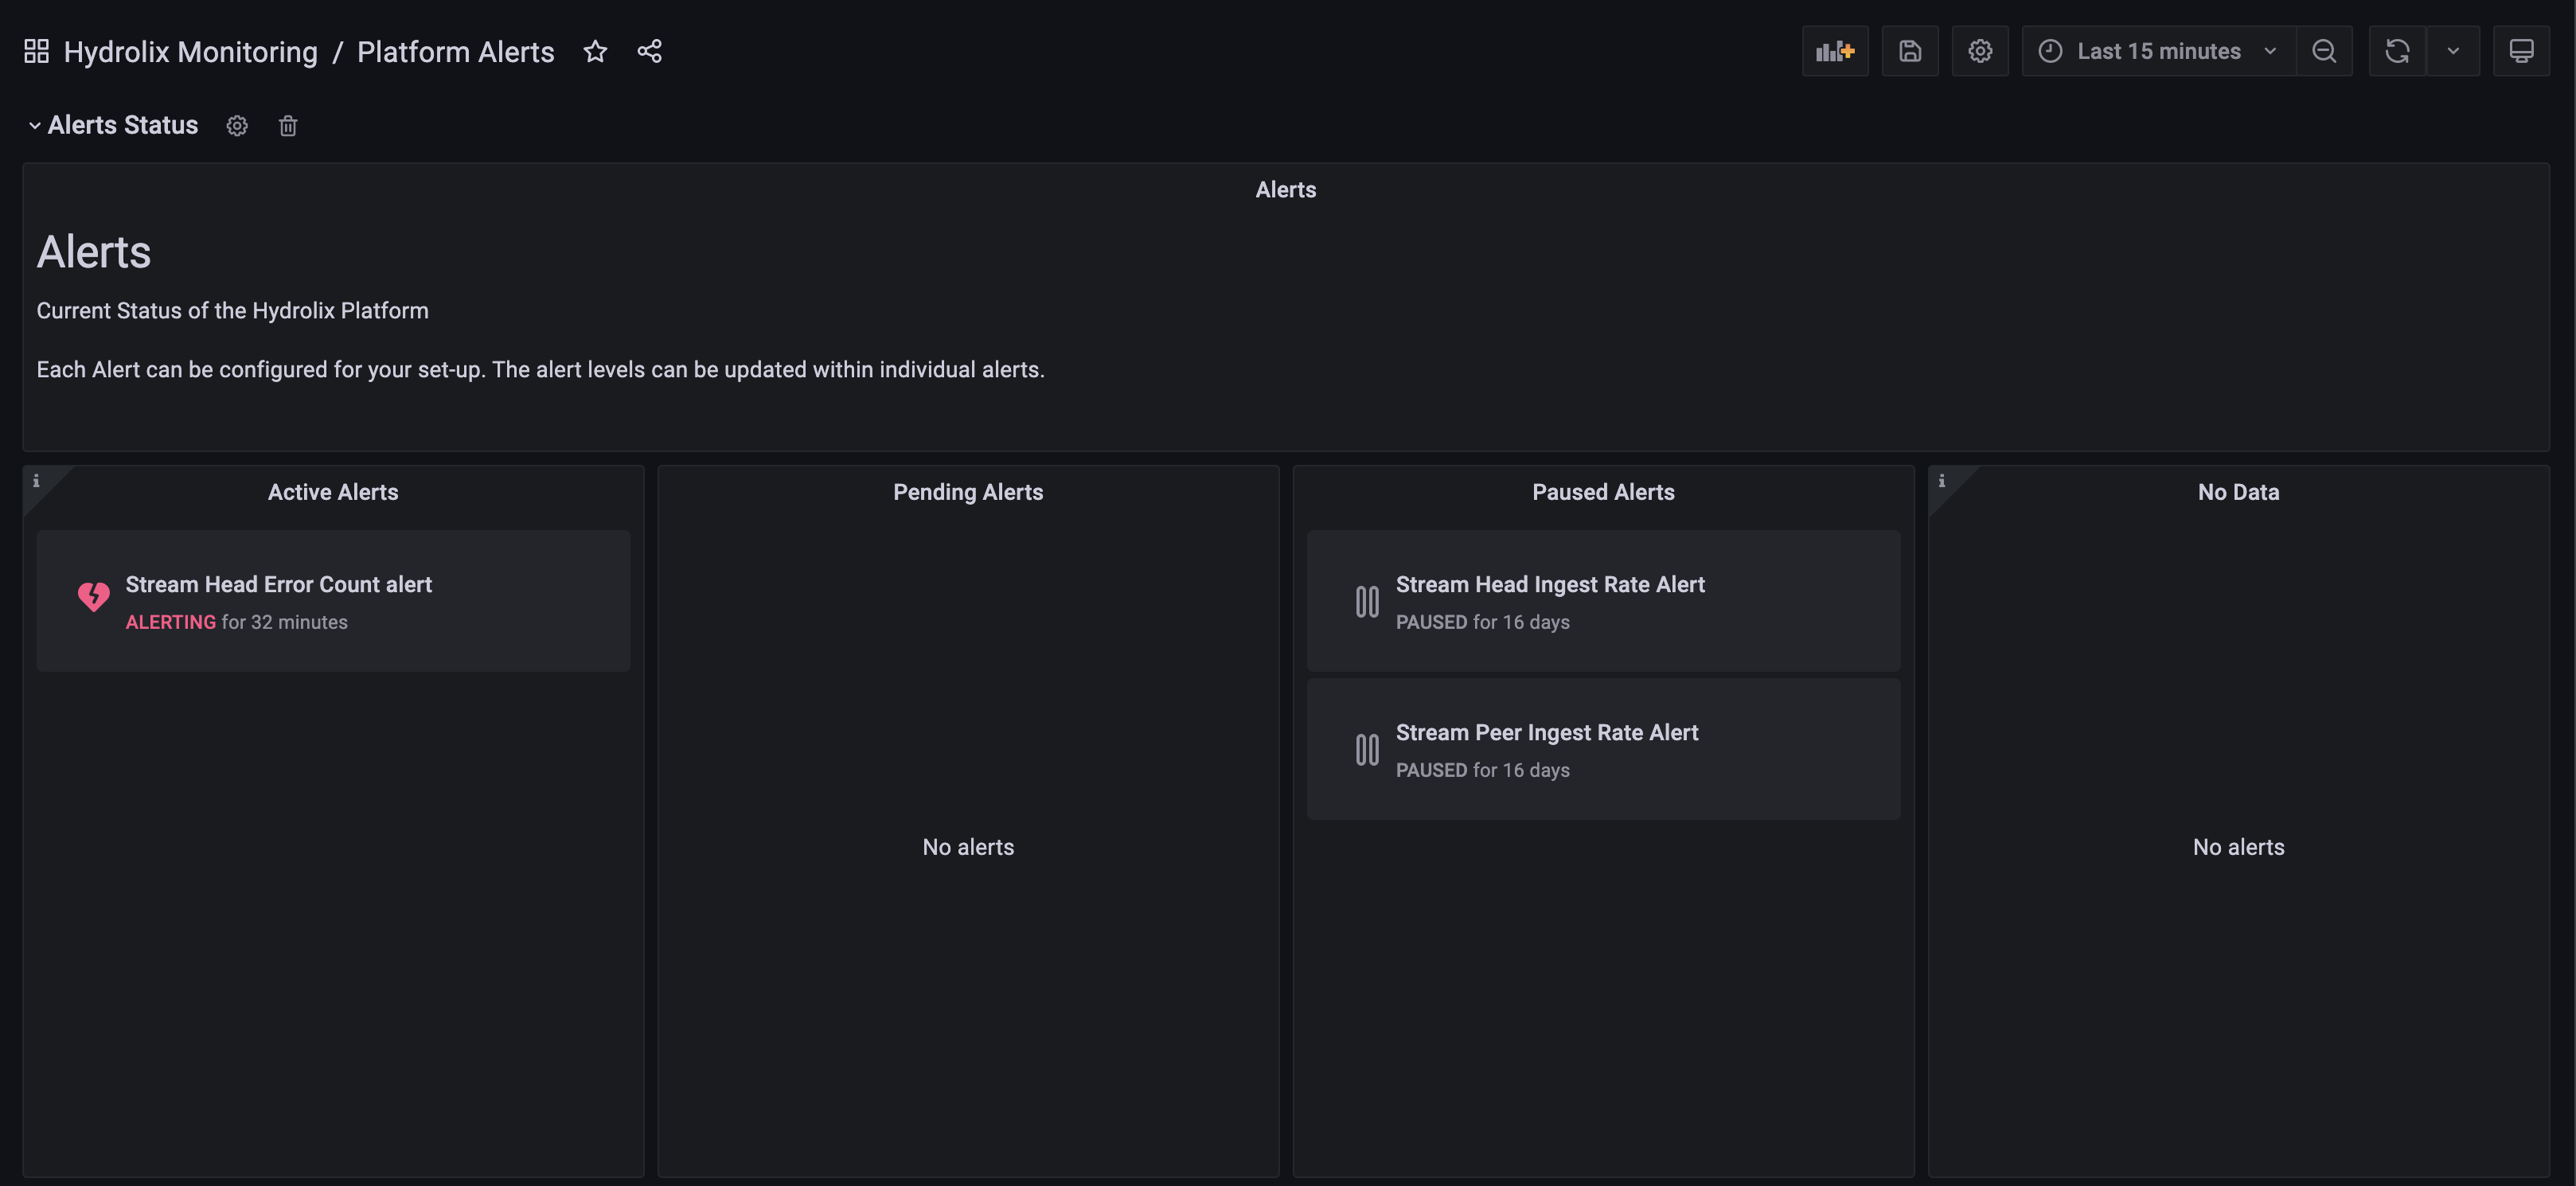Viewport: 2576px width, 1186px height.
Task: Zoom out the time range
Action: (x=2323, y=51)
